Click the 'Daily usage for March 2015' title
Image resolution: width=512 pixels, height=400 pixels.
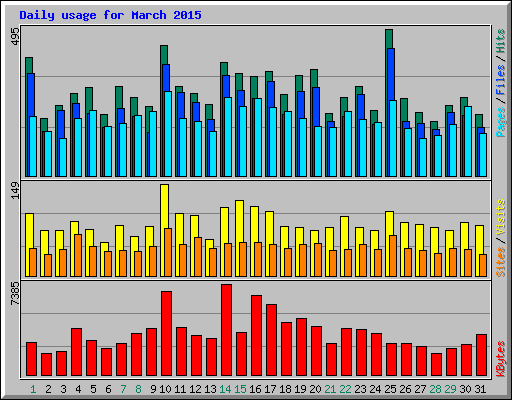110,15
